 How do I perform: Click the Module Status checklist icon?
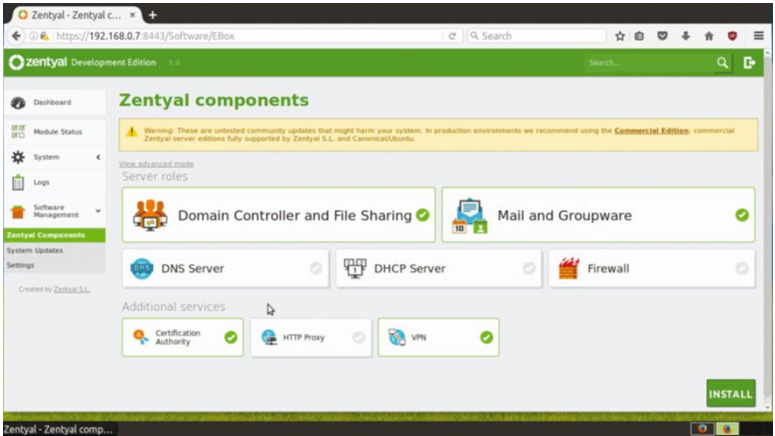(18, 131)
